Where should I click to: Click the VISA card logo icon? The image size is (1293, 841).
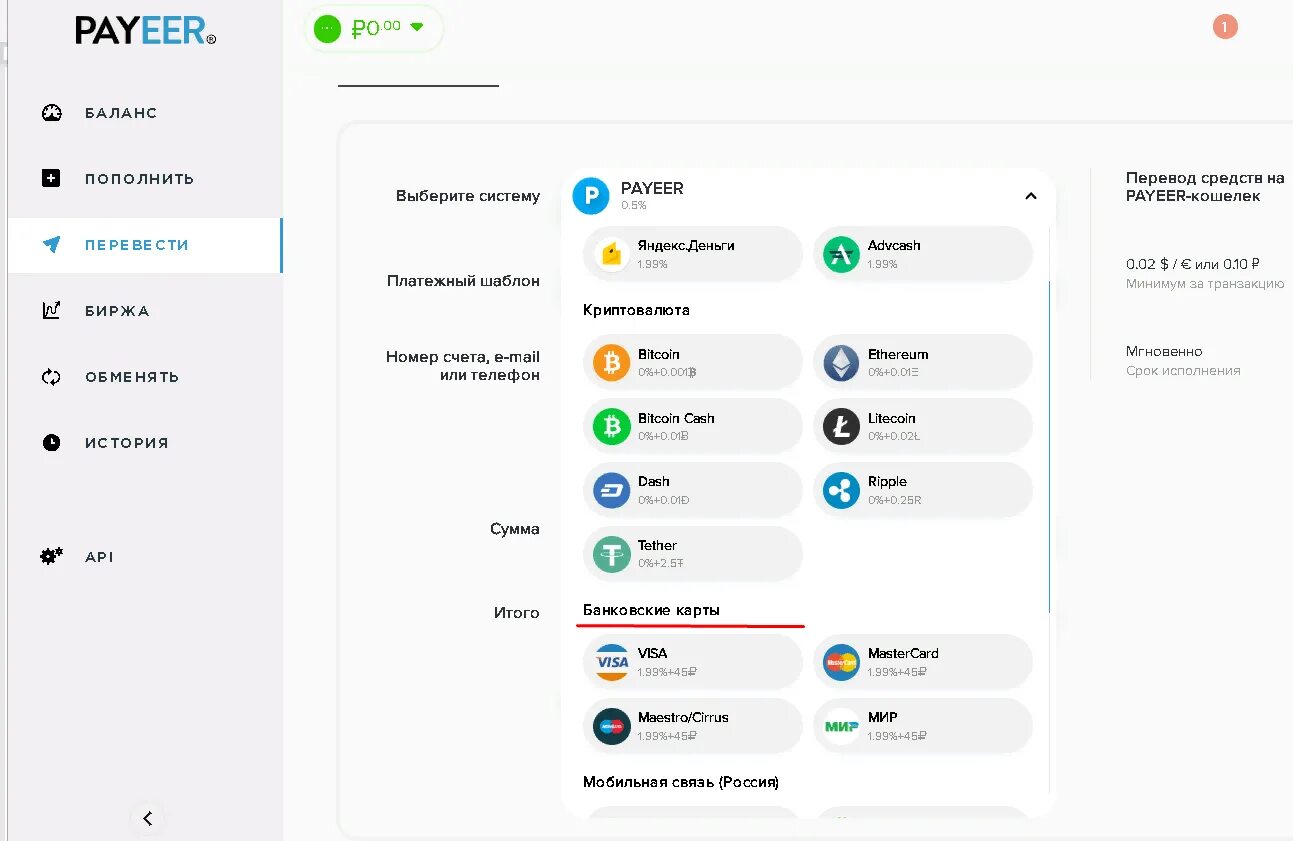612,662
